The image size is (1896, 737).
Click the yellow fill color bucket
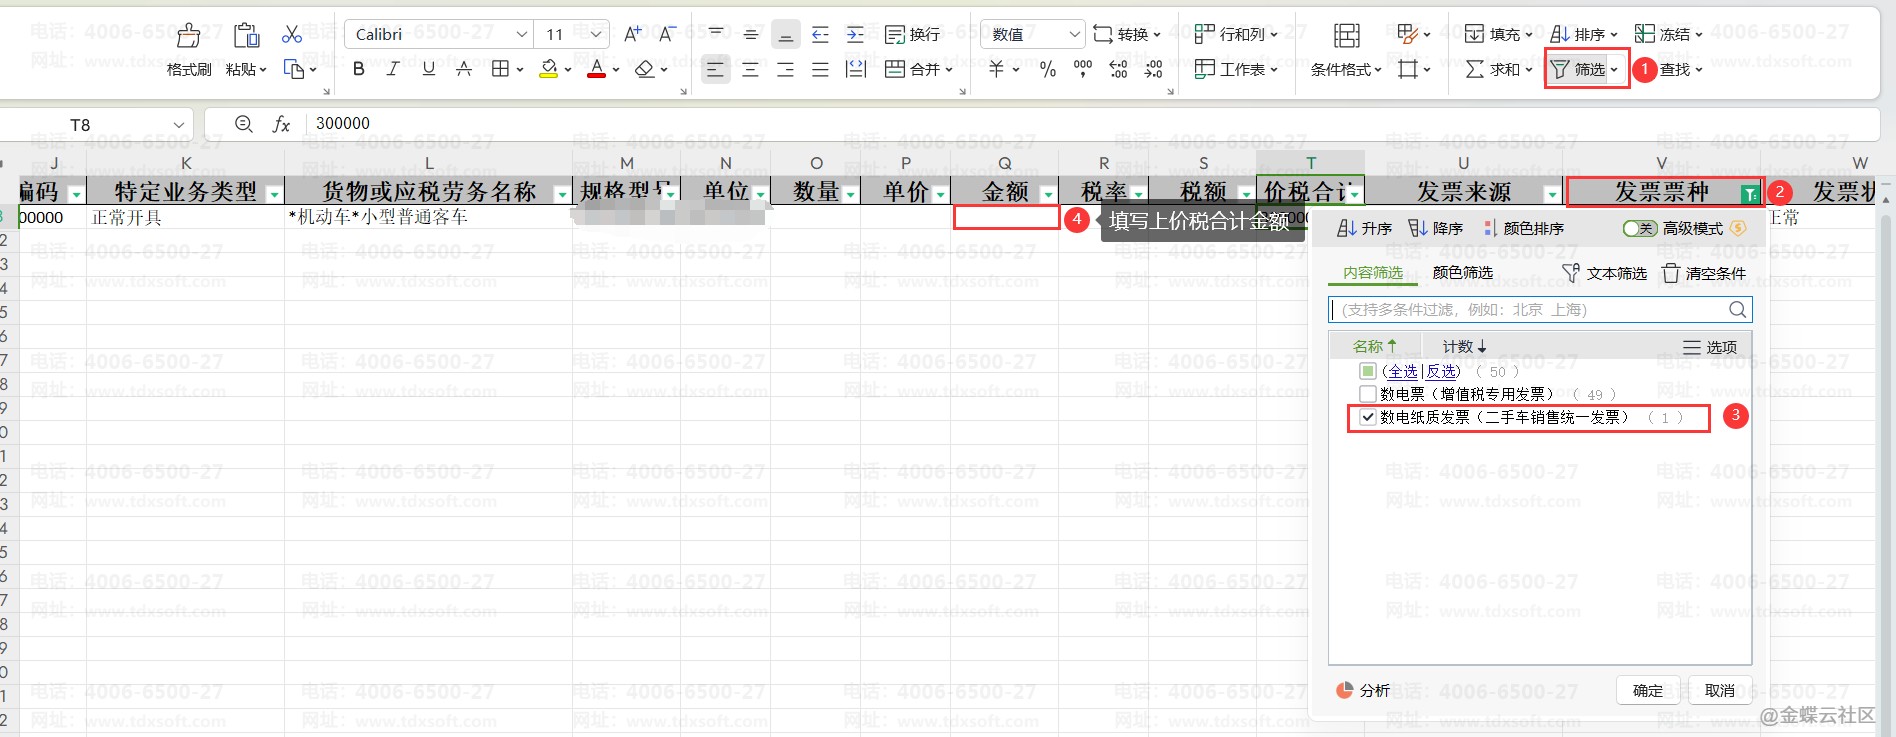(549, 69)
